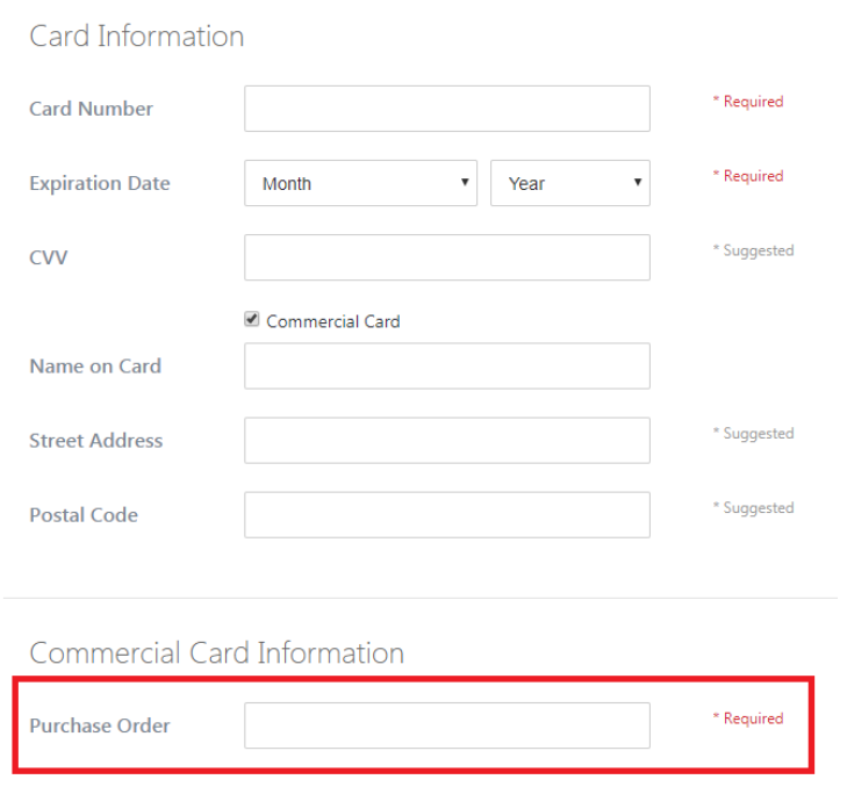The image size is (841, 809).
Task: Click the Name on Card field
Action: [446, 366]
